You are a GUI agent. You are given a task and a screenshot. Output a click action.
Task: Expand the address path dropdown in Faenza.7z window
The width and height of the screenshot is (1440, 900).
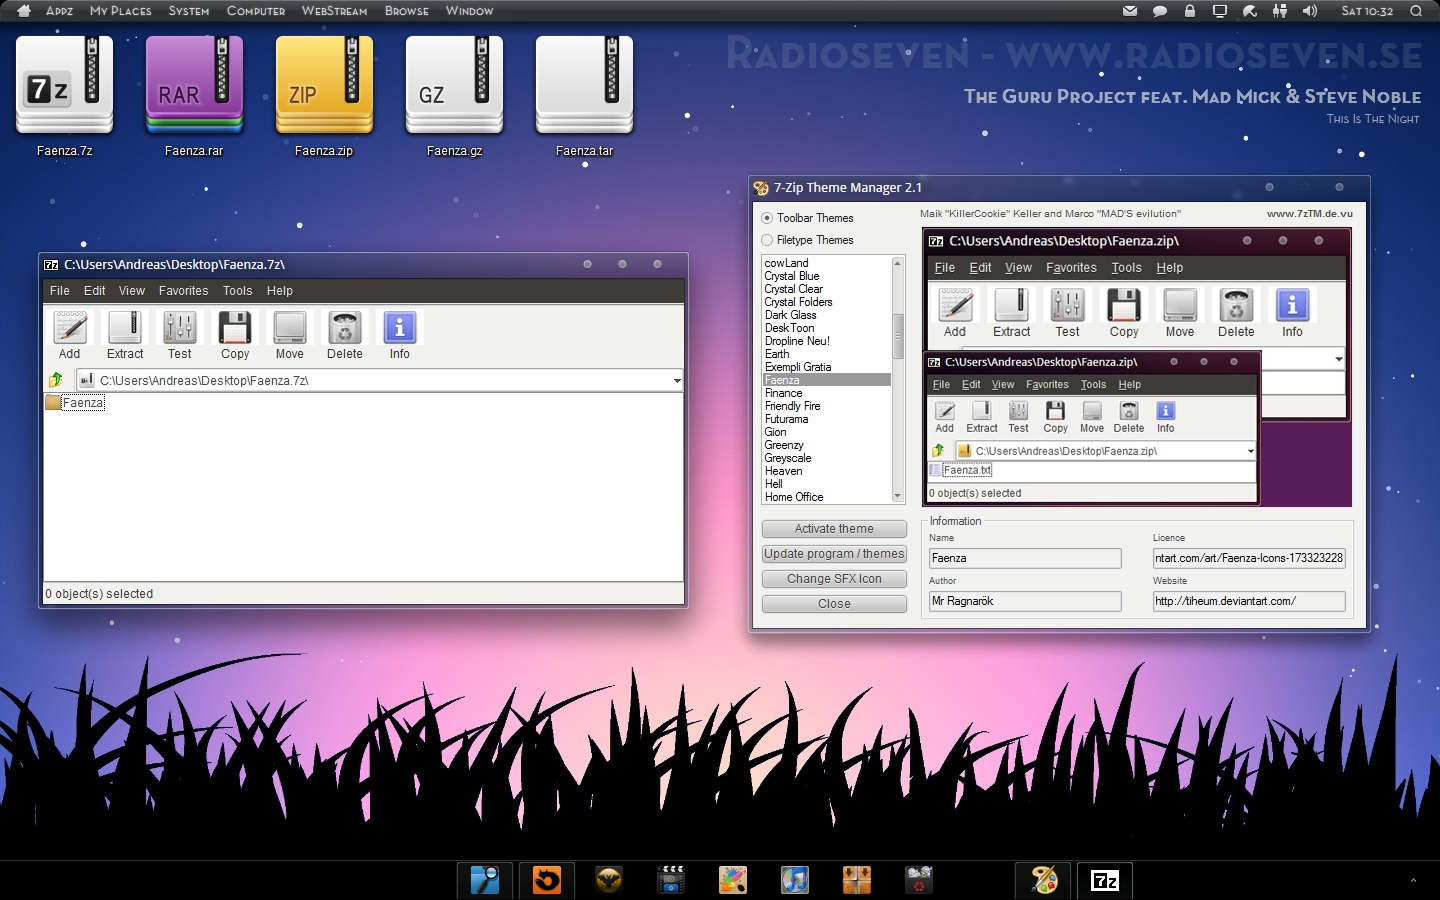pyautogui.click(x=677, y=381)
